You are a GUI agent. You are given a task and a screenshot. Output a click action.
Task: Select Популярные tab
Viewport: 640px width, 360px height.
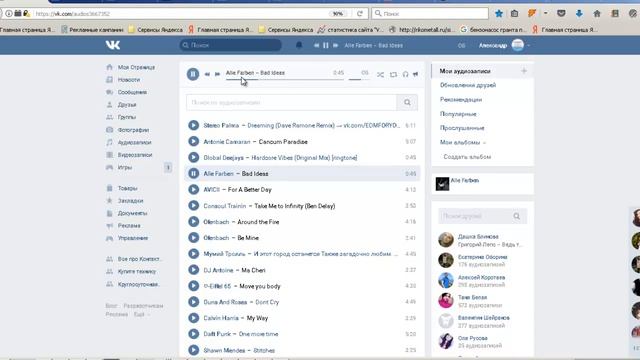pyautogui.click(x=458, y=114)
